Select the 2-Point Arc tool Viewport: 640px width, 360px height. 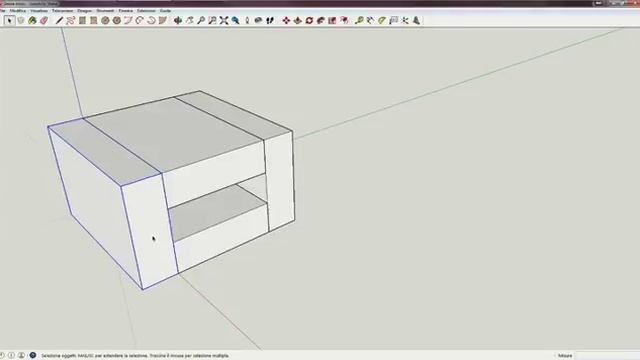click(140, 20)
